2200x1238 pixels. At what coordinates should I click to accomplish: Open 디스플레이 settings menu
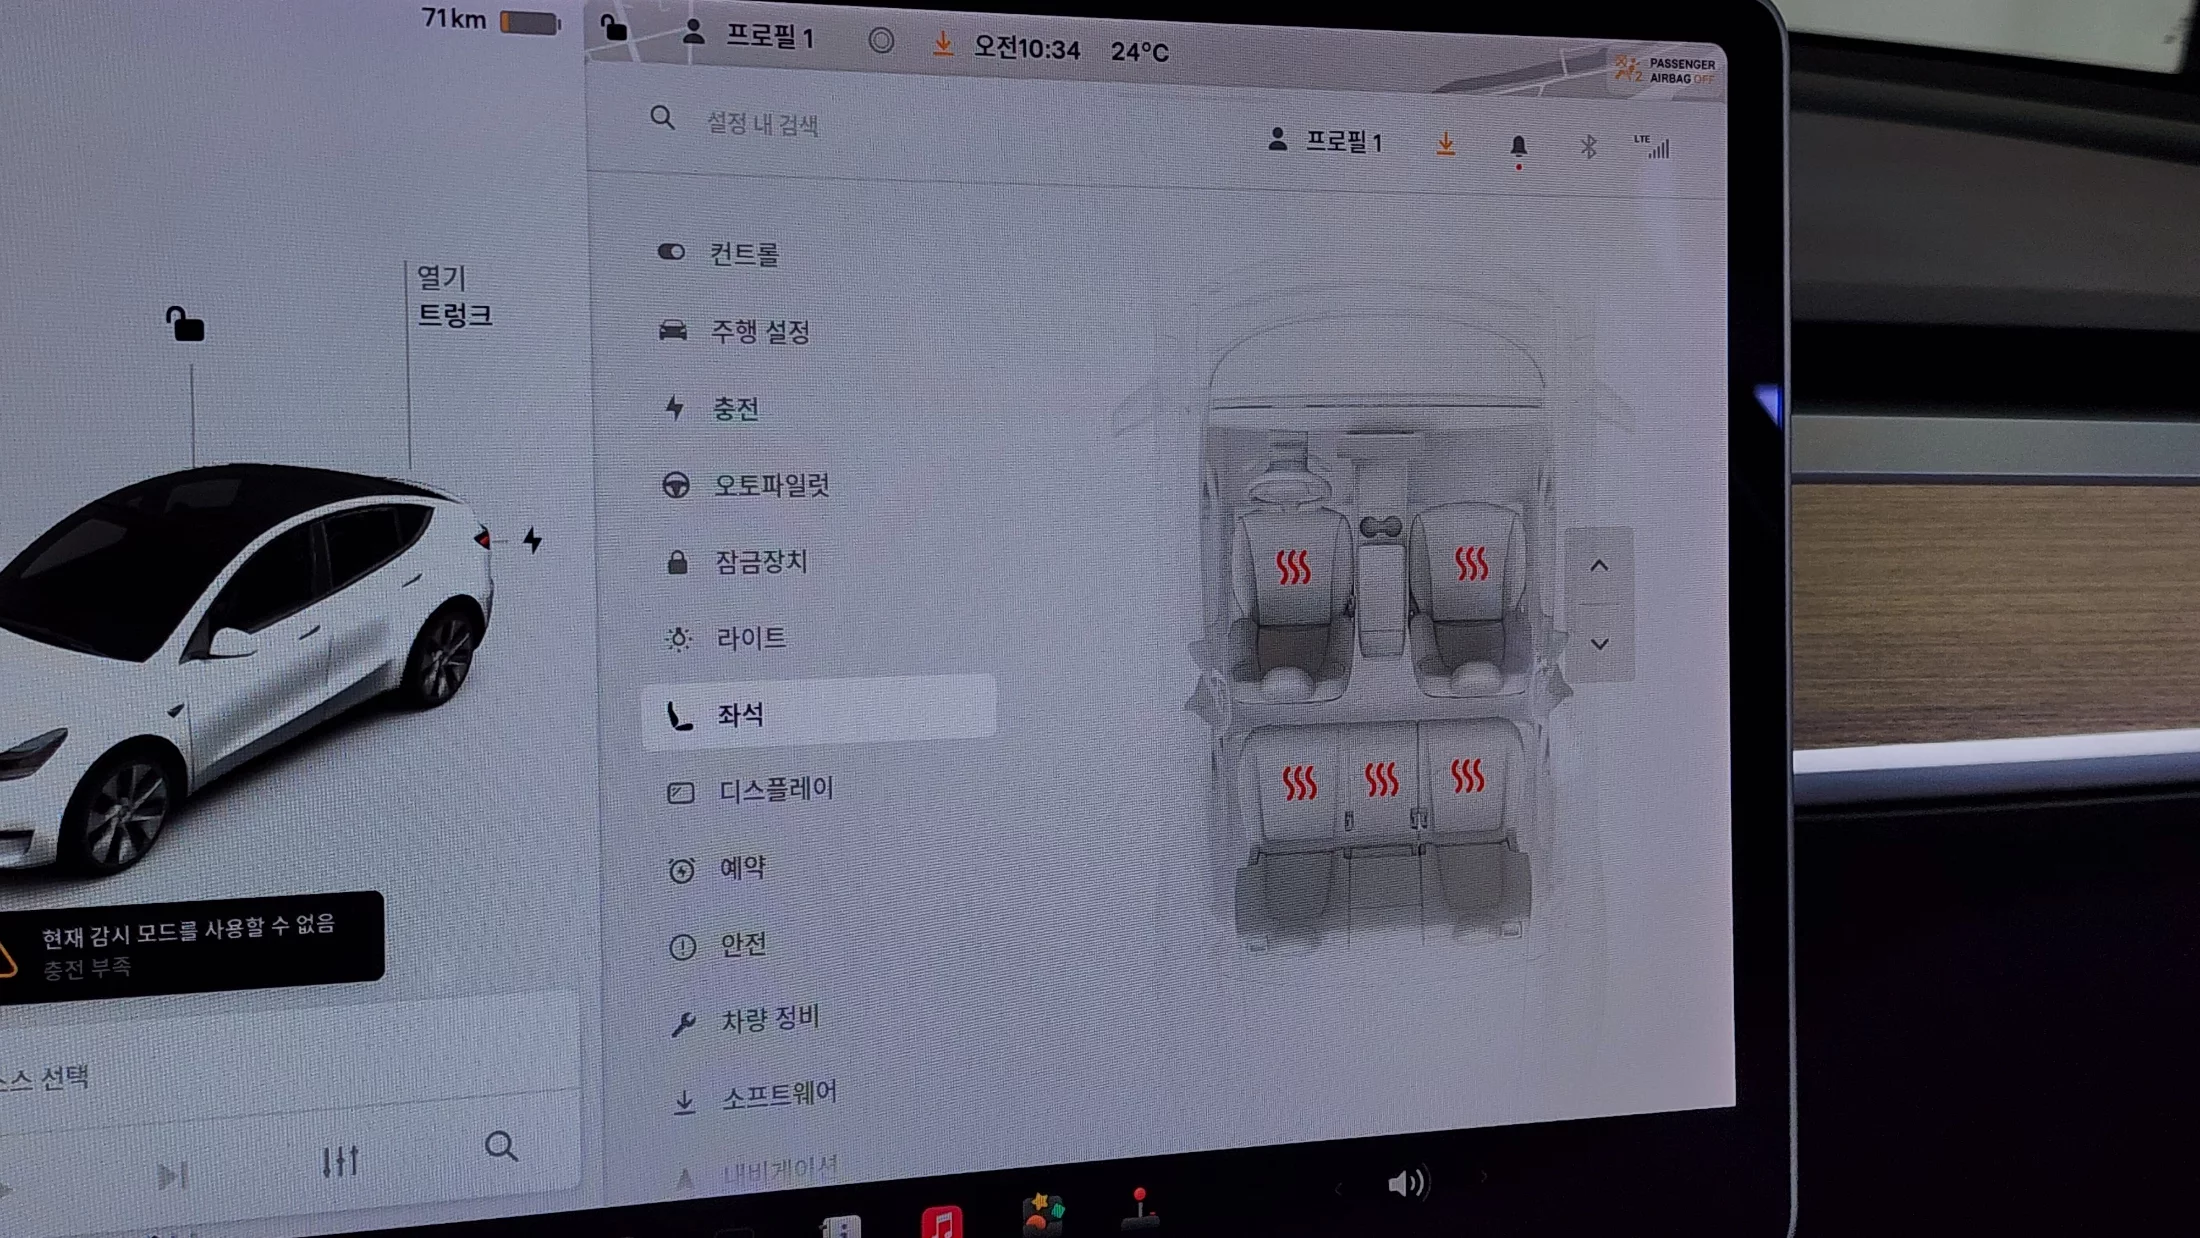(x=776, y=790)
